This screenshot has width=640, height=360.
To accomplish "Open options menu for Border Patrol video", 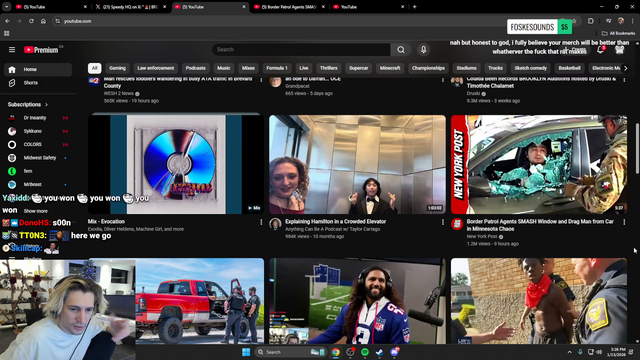I will tap(624, 222).
